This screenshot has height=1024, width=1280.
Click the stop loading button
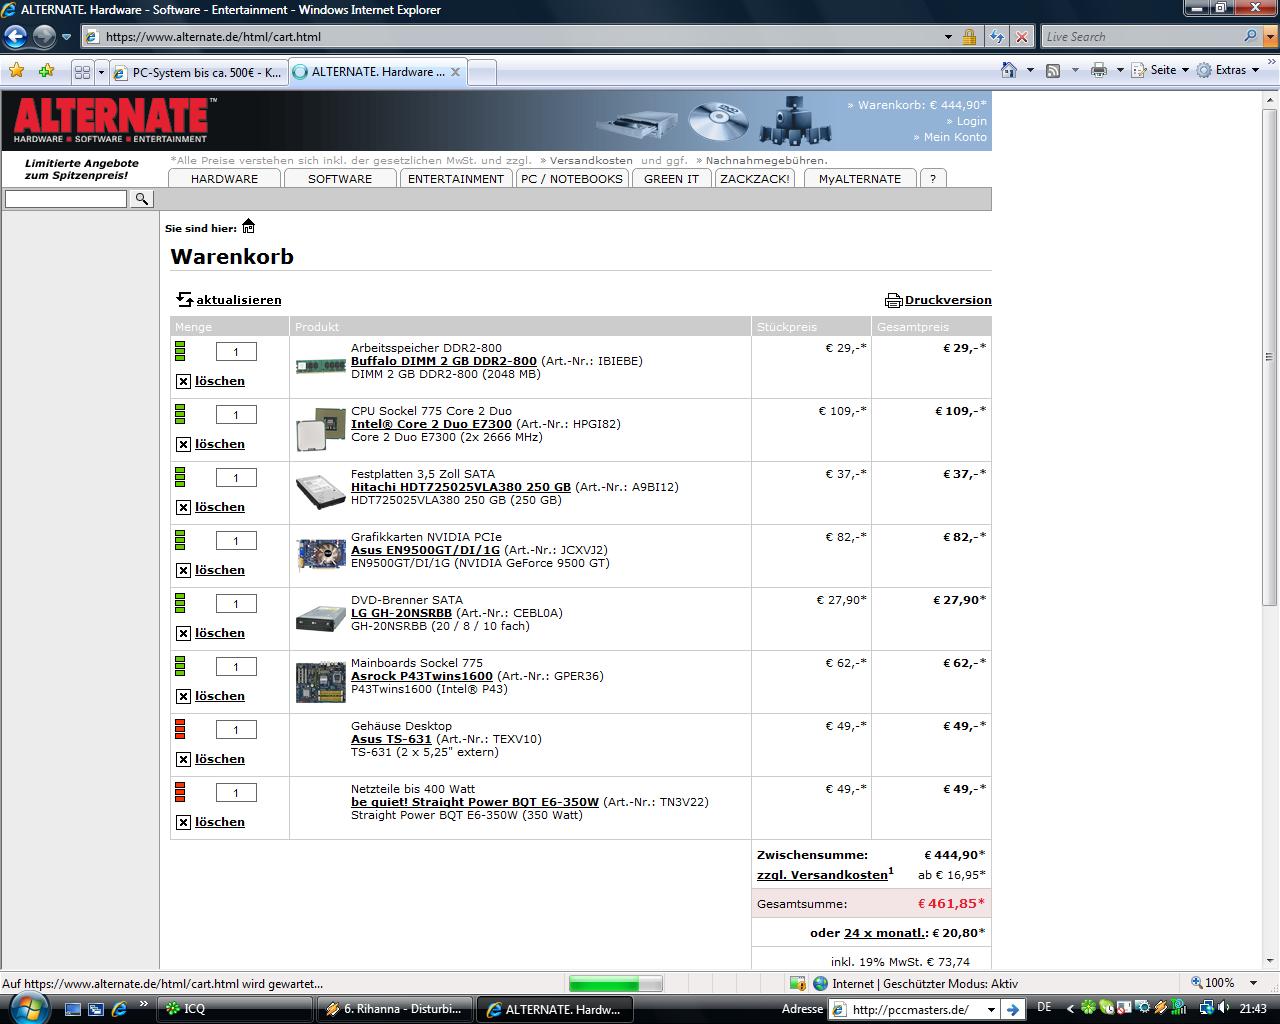[x=1021, y=37]
